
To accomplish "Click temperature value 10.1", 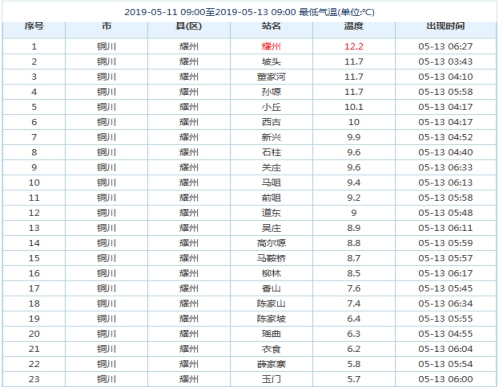I will (354, 107).
